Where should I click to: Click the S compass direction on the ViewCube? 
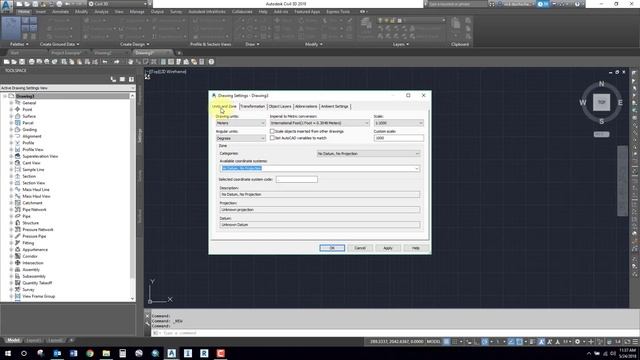pyautogui.click(x=602, y=121)
